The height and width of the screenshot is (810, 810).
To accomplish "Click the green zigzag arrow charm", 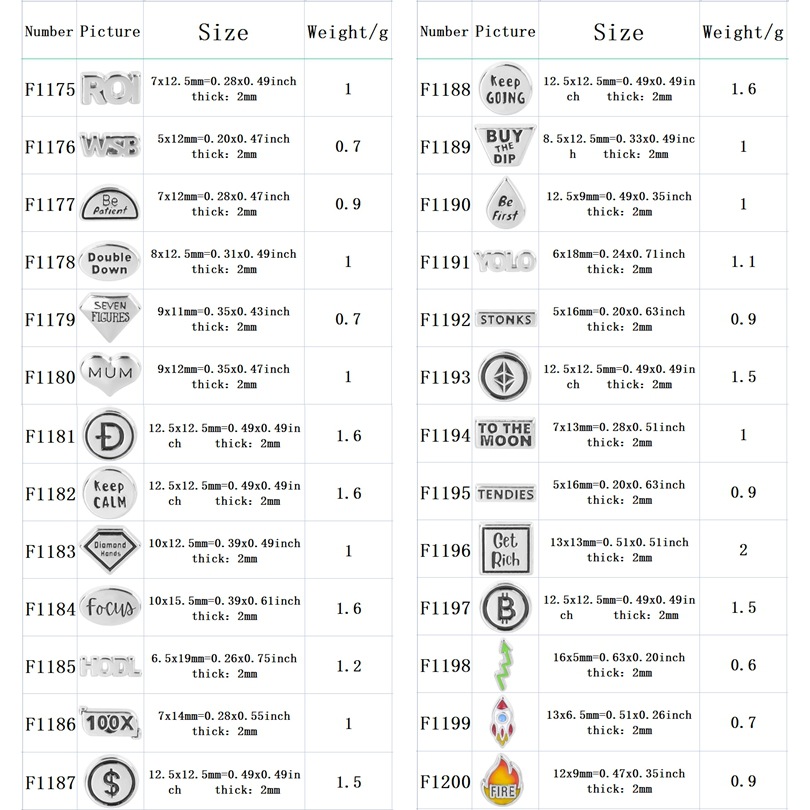I will pos(505,664).
